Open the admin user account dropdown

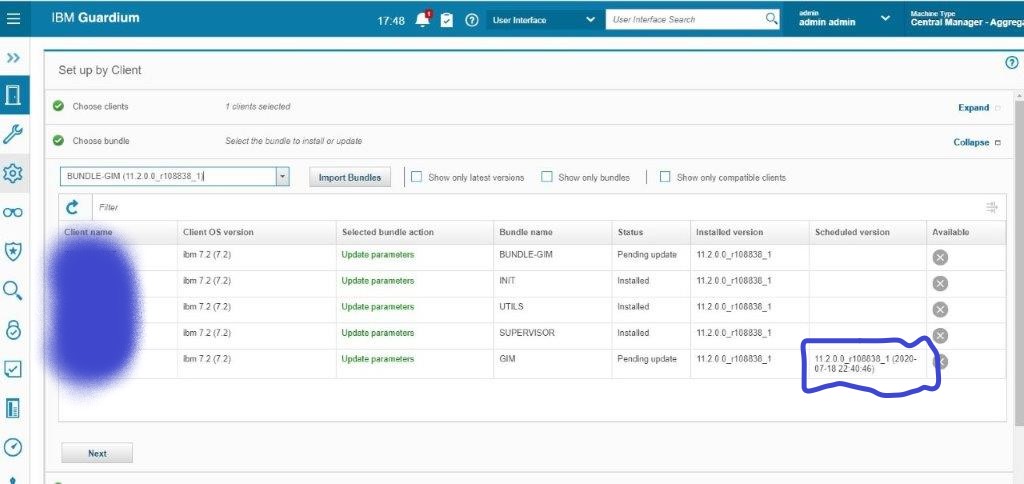point(844,19)
